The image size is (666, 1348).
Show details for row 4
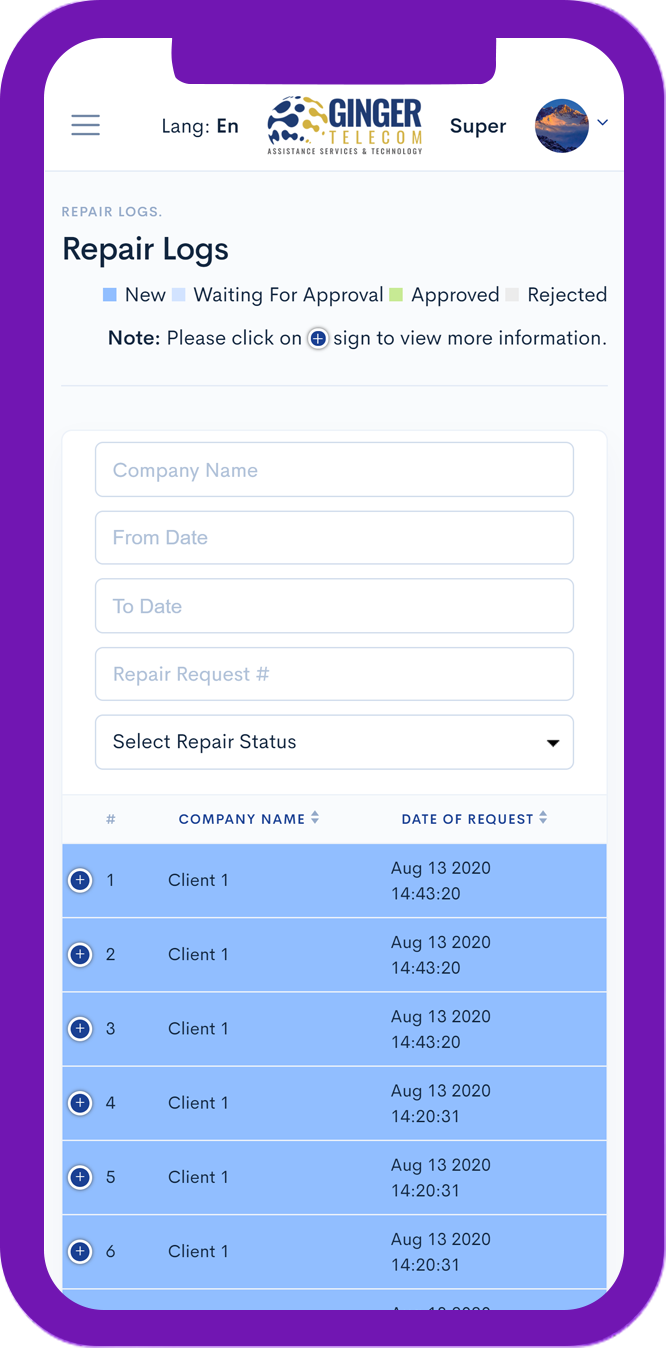tap(80, 1103)
